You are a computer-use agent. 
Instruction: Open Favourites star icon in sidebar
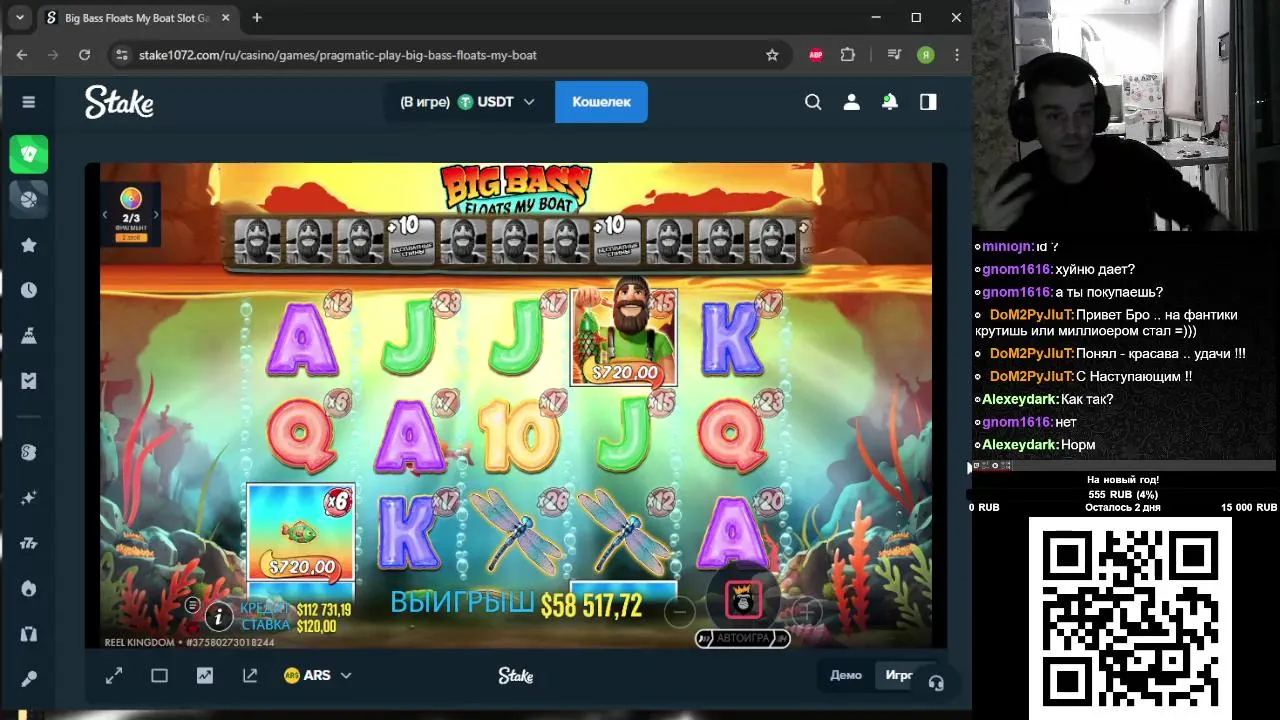click(29, 245)
